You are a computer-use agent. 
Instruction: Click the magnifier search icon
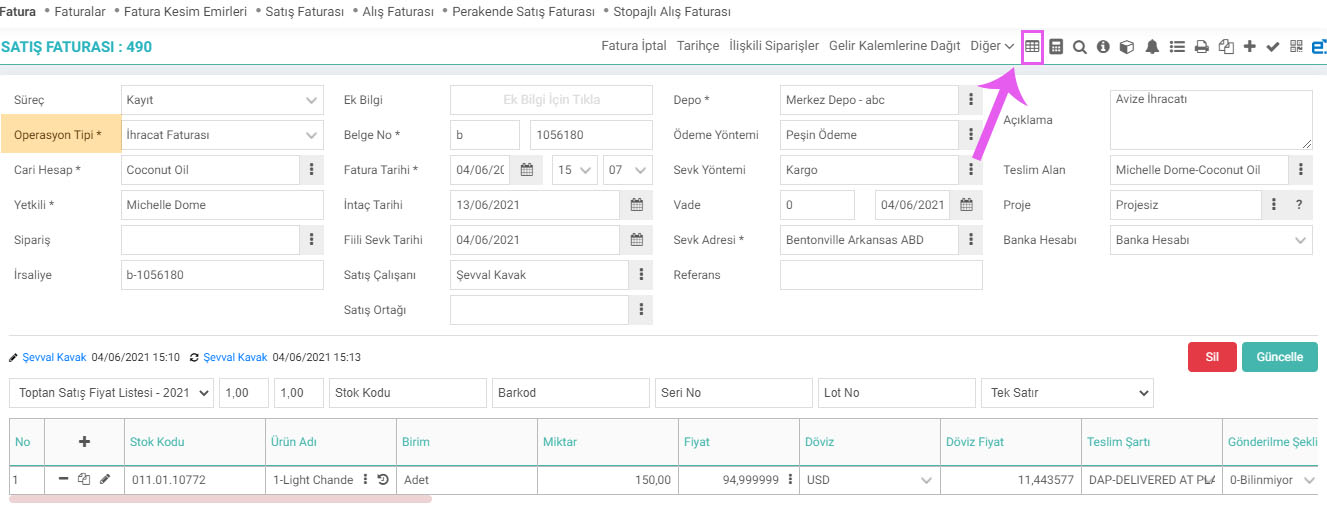1080,46
